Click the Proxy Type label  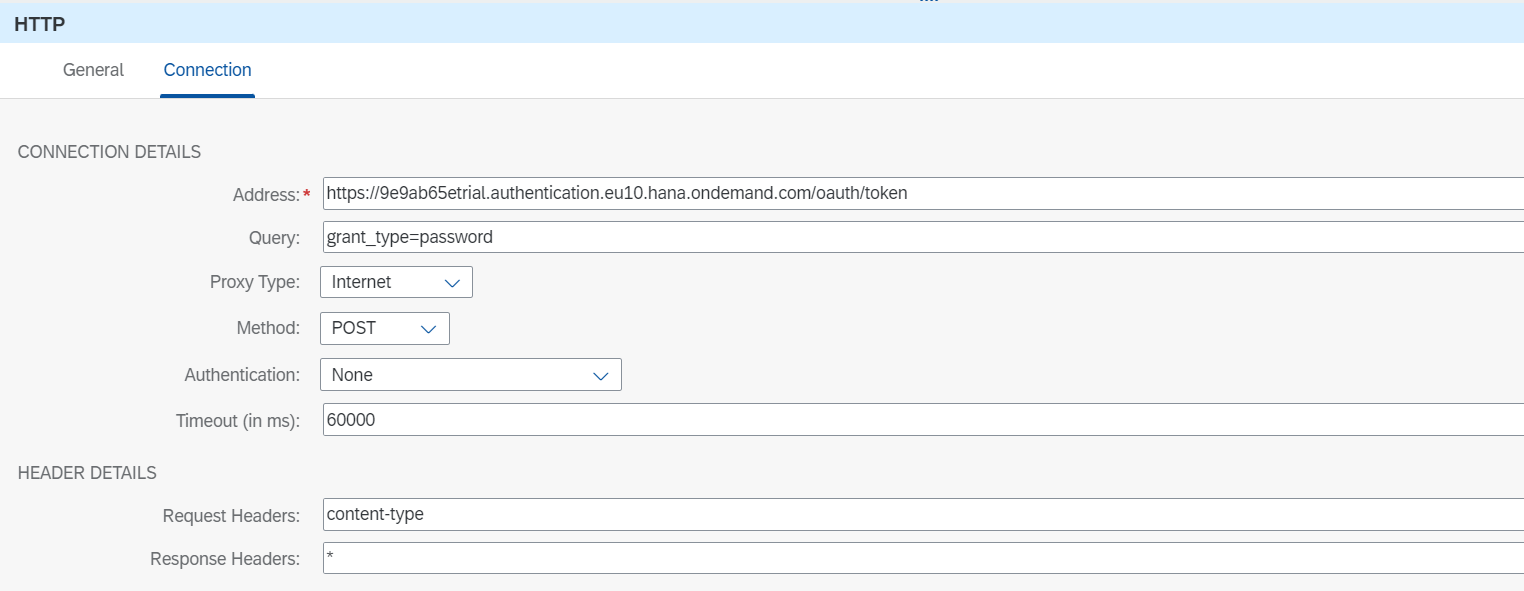click(x=255, y=282)
